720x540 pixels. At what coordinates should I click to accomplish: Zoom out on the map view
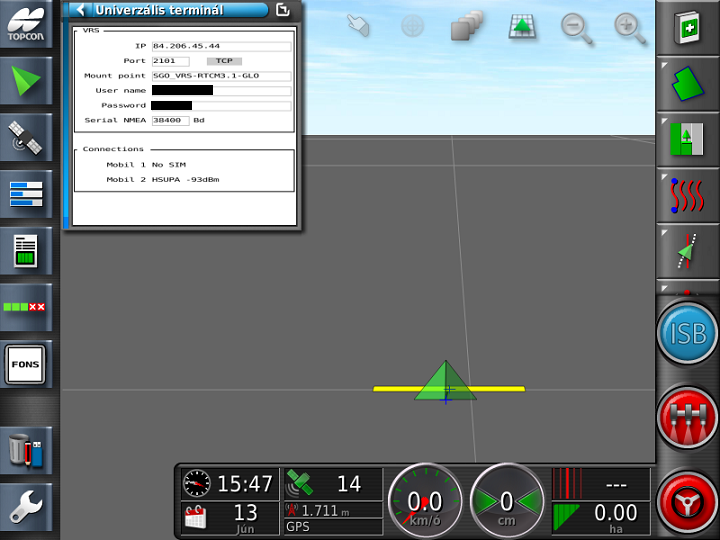click(576, 27)
